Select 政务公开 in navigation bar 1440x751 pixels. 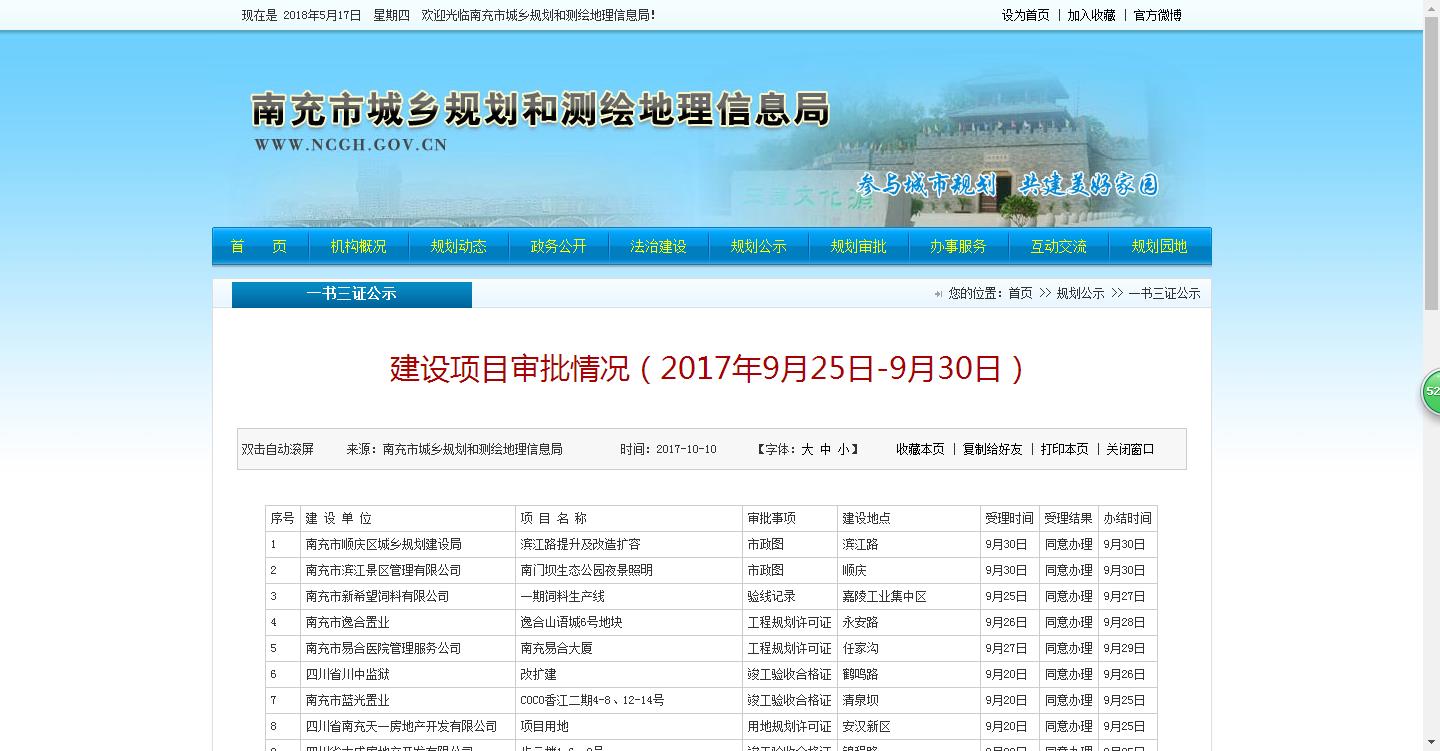(x=559, y=246)
